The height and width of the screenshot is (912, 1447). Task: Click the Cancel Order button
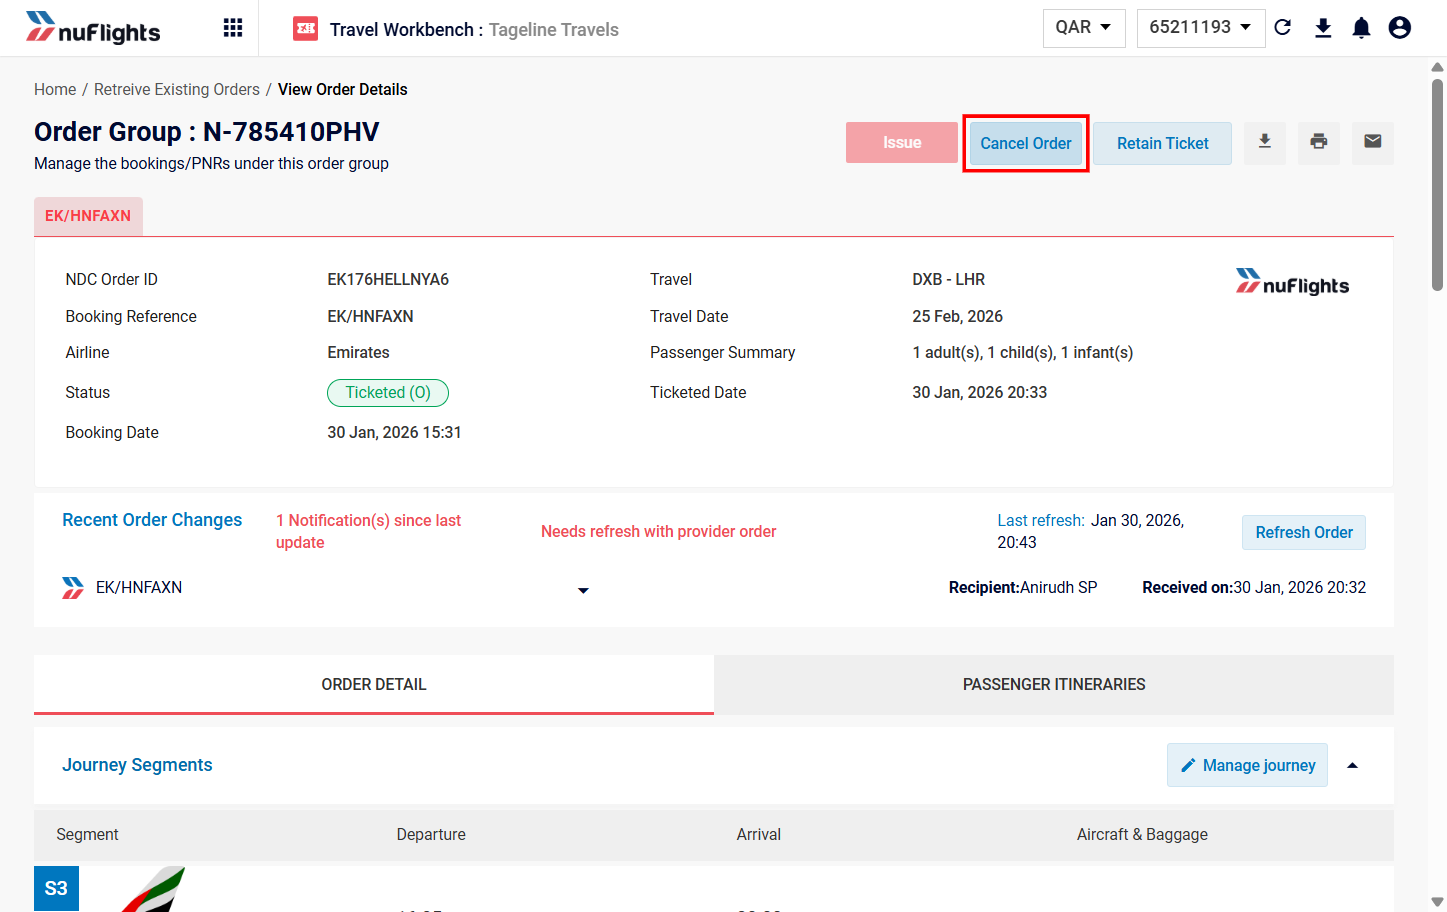tap(1026, 143)
